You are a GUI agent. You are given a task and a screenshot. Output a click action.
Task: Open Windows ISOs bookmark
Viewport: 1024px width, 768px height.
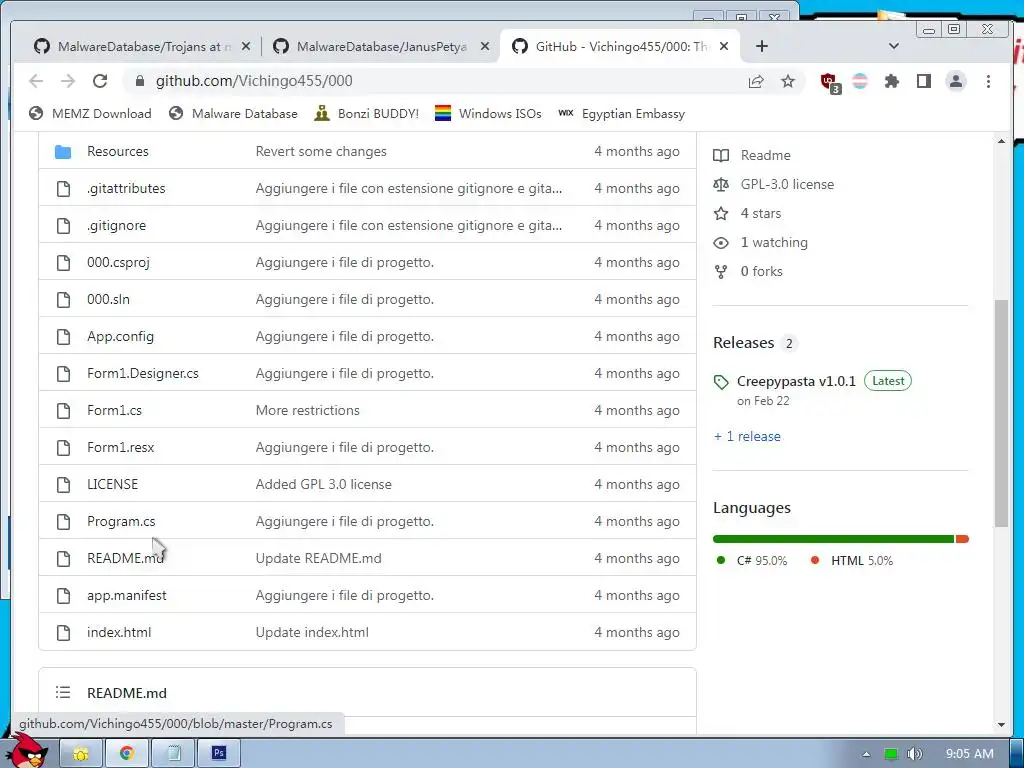click(x=488, y=114)
